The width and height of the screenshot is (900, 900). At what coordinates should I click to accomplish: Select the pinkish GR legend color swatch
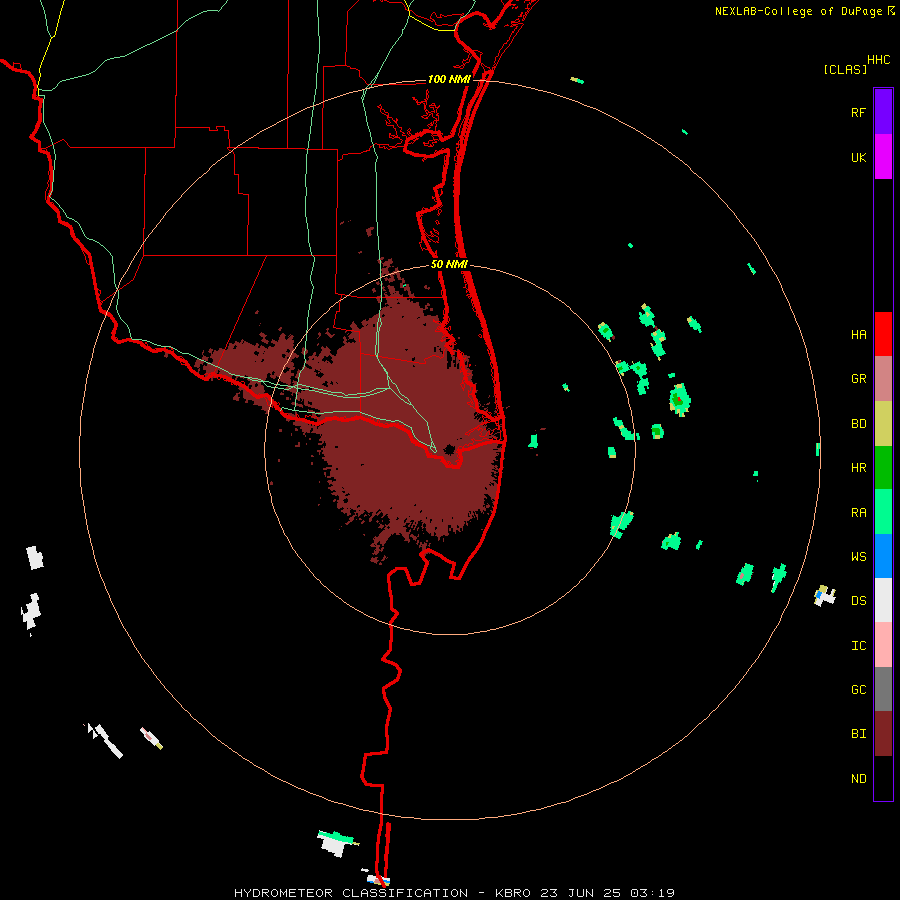point(883,378)
